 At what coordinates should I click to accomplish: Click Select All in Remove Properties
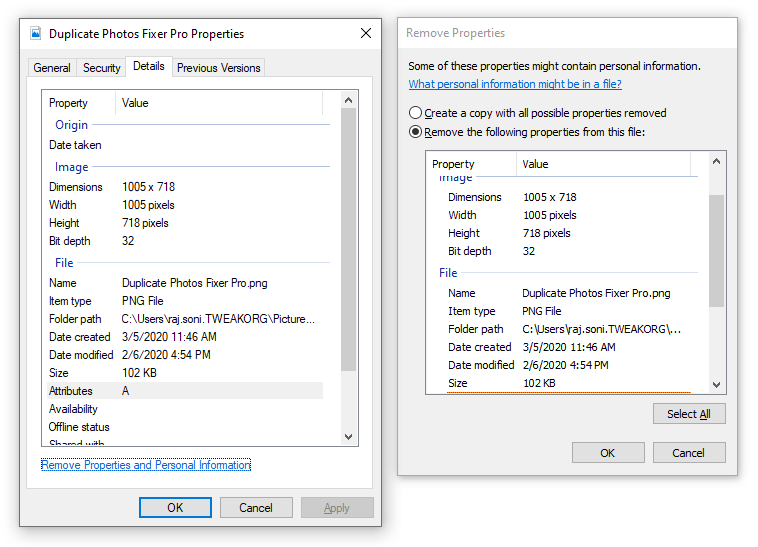[x=689, y=414]
